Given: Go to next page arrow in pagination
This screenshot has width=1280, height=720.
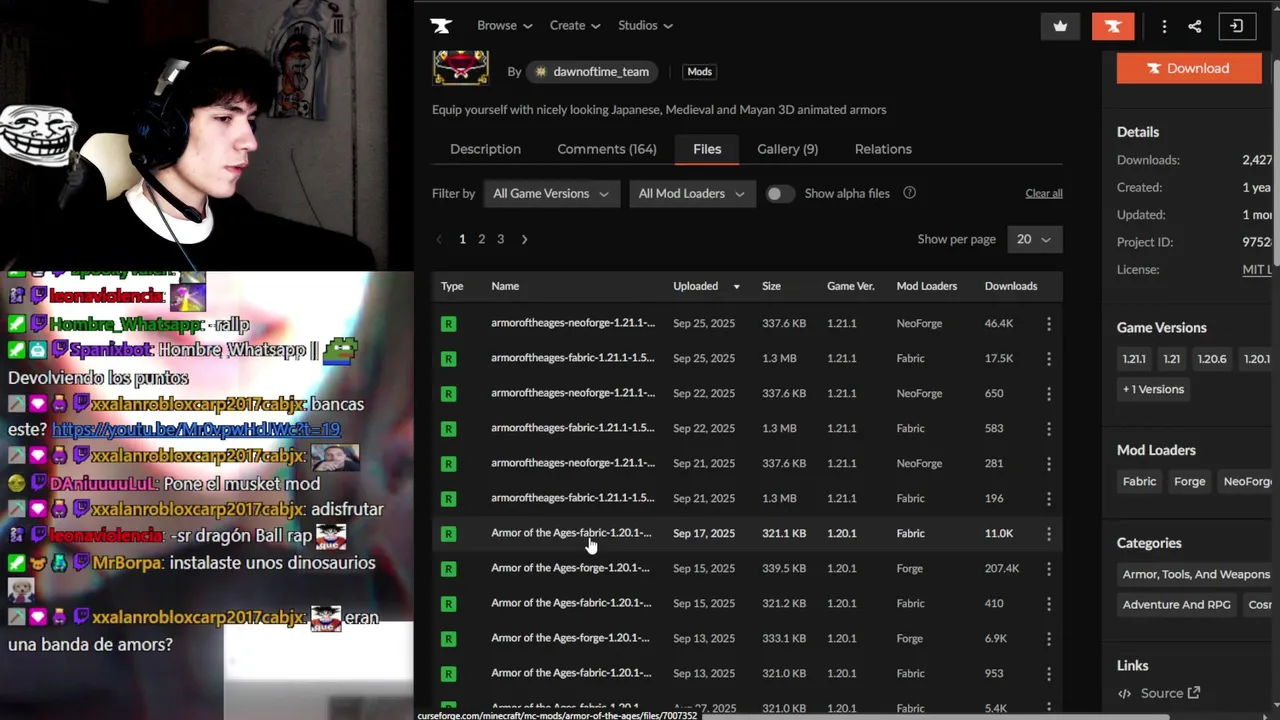Looking at the screenshot, I should point(524,240).
